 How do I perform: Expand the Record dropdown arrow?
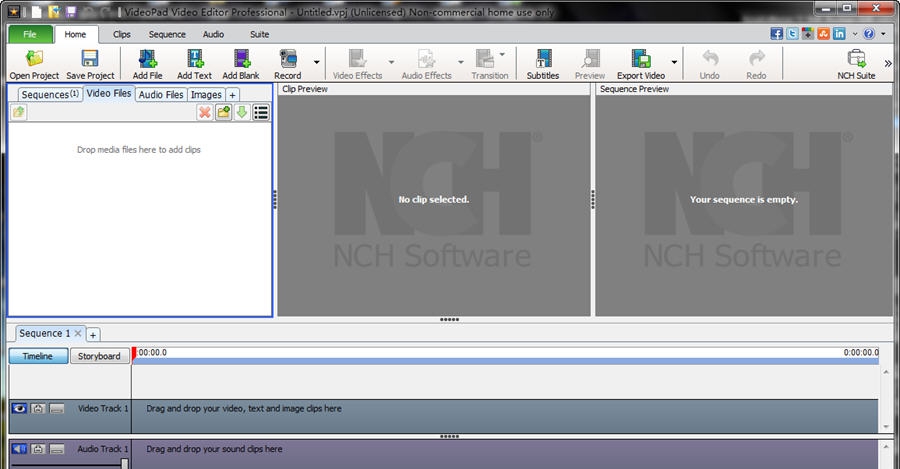click(317, 62)
